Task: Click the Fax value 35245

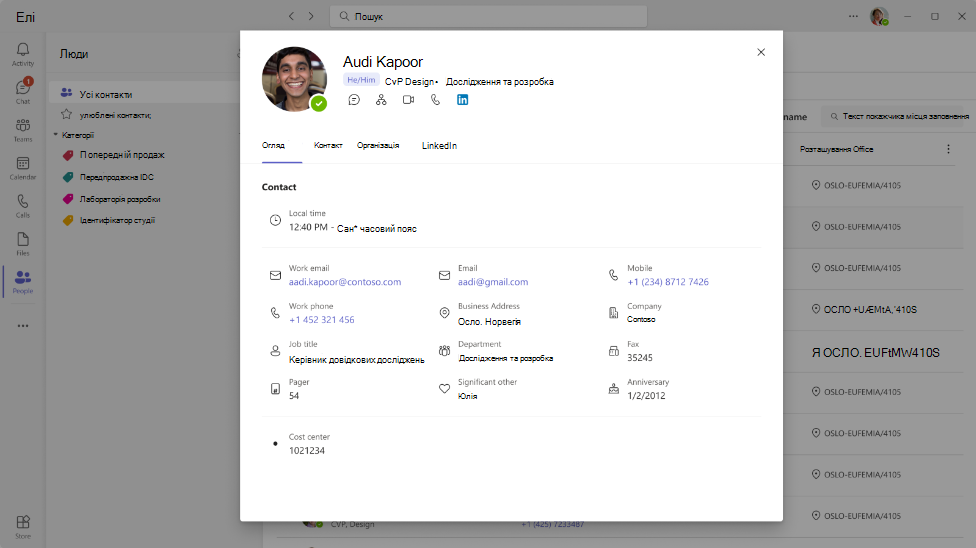Action: click(640, 358)
